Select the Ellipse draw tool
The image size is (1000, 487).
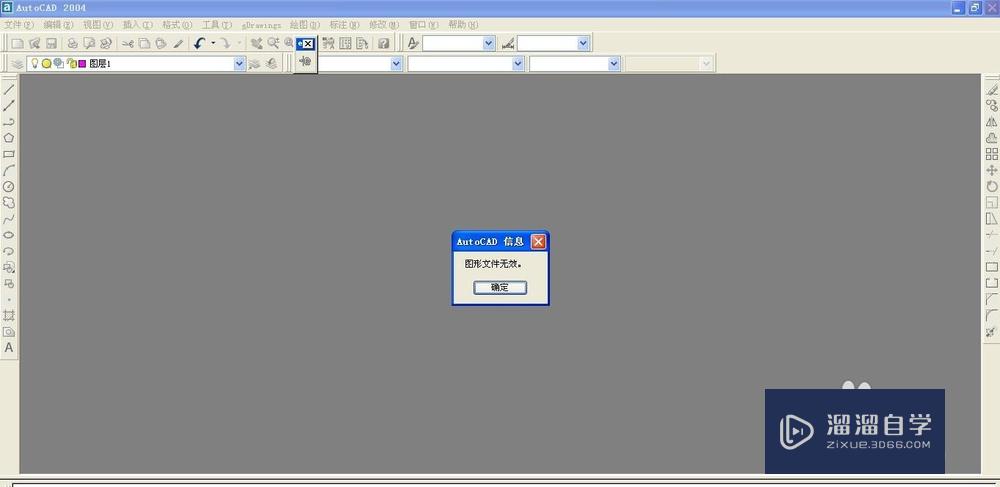[x=9, y=235]
